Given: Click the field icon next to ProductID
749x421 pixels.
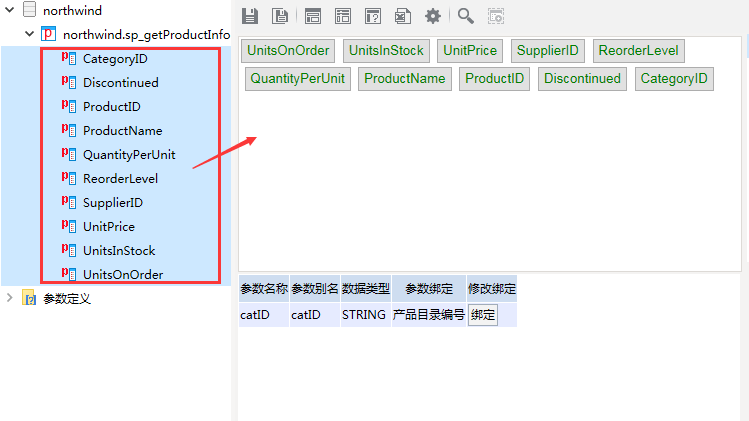Looking at the screenshot, I should 69,106.
